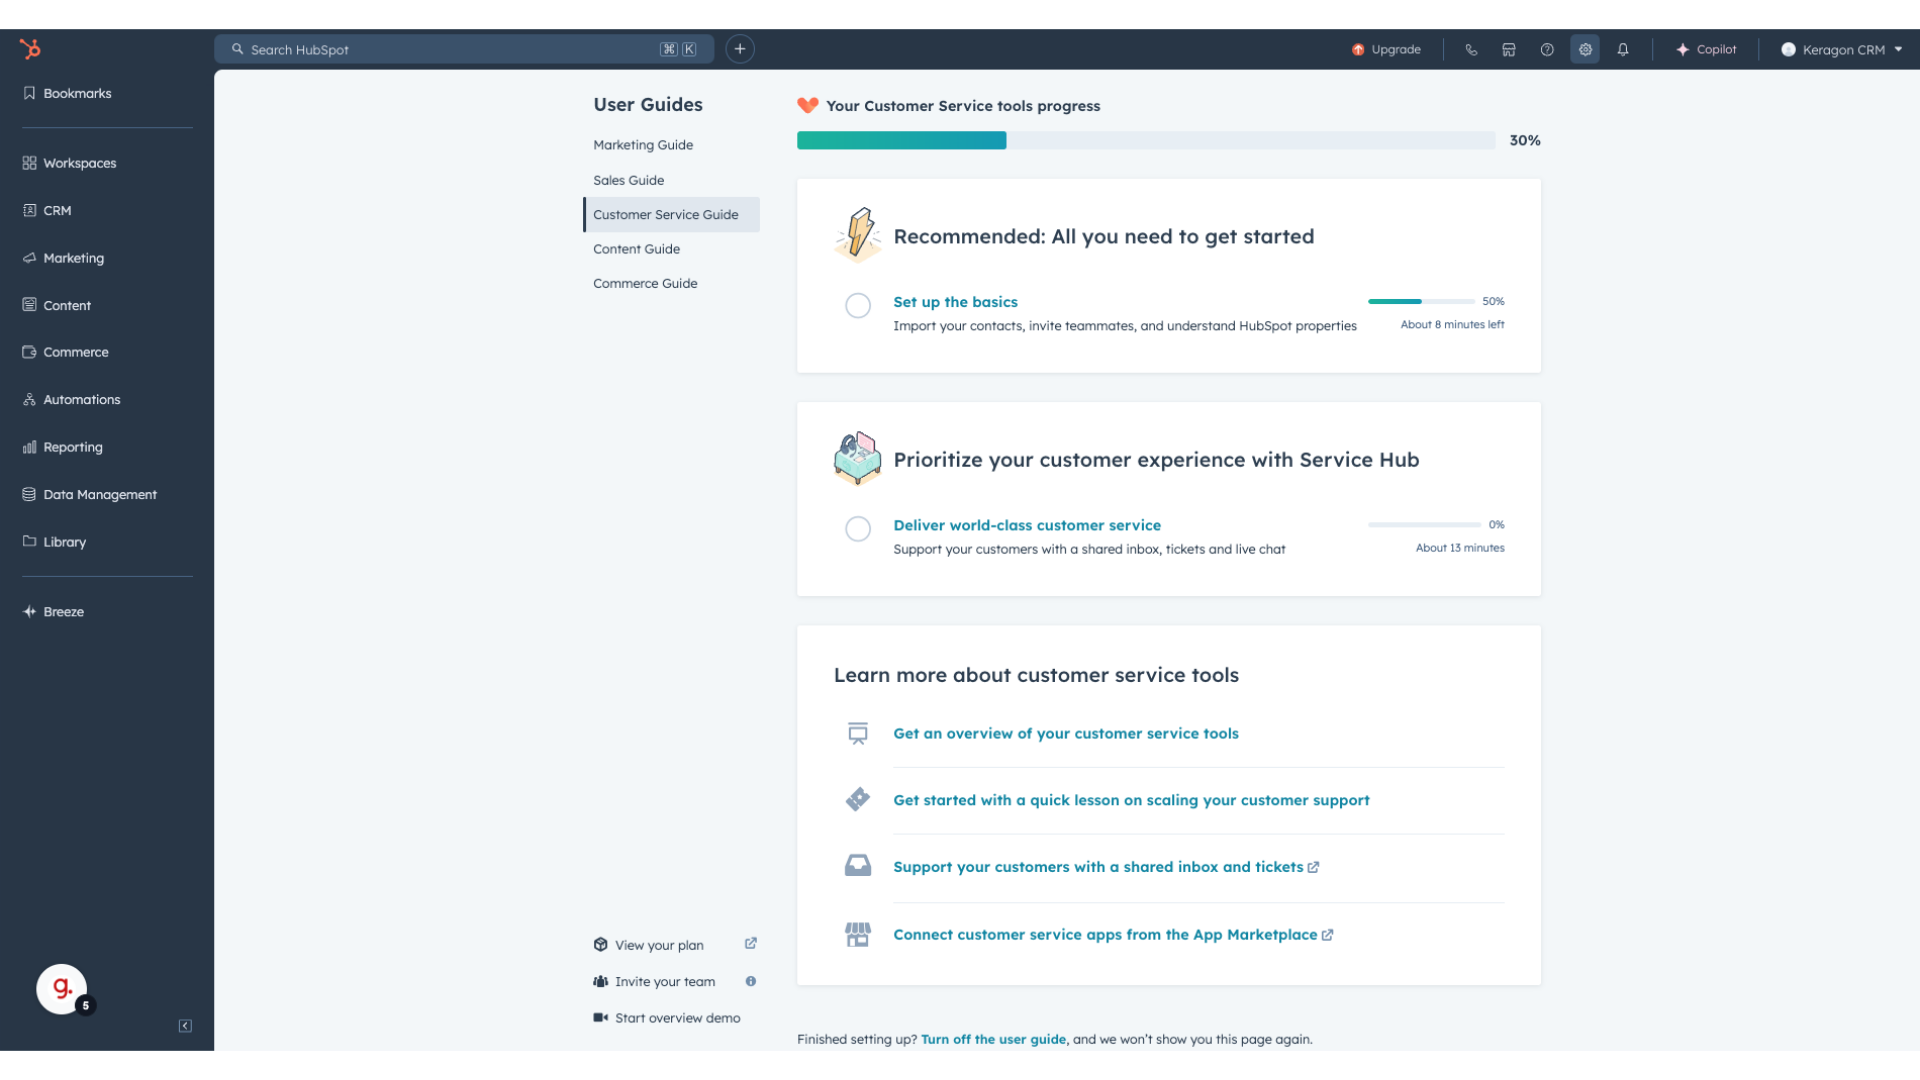Viewport: 1920px width, 1080px height.
Task: Toggle the Set up the basics circle
Action: click(858, 305)
